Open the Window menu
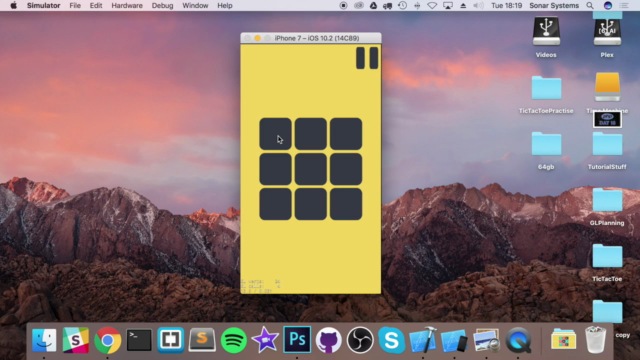Image resolution: width=640 pixels, height=360 pixels. click(x=195, y=6)
